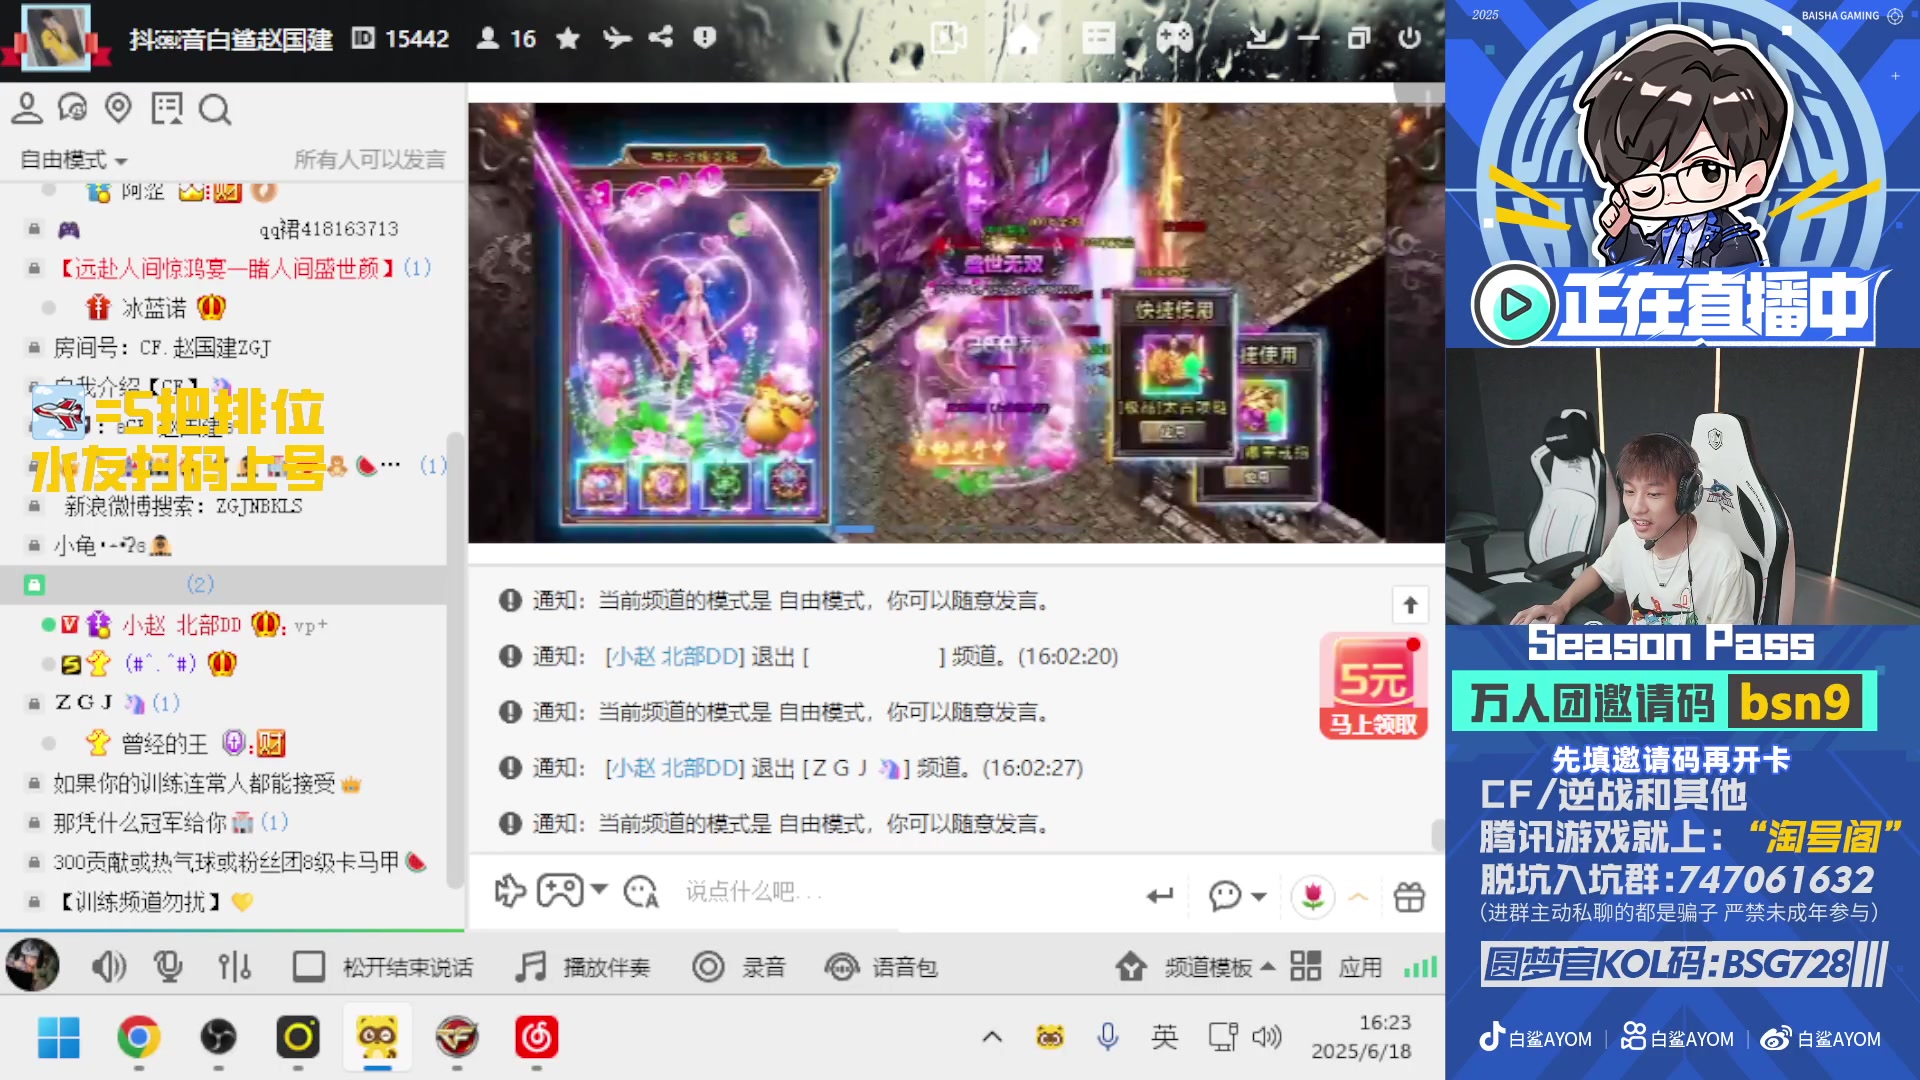Screen dimensions: 1920x1080
Task: Favorite the channel with the star icon
Action: [x=568, y=38]
